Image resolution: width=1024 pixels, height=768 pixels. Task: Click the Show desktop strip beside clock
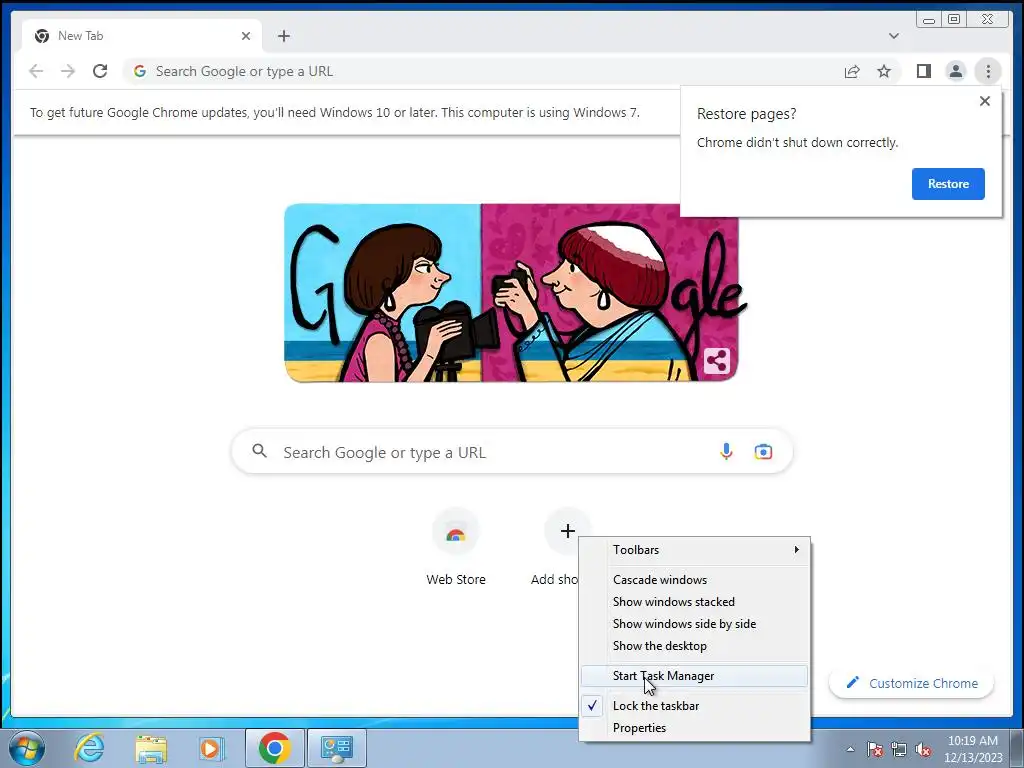click(x=1018, y=748)
